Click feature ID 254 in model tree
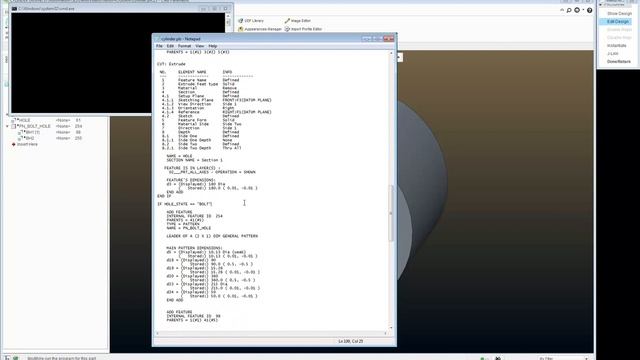Image resolution: width=640 pixels, height=360 pixels. click(x=78, y=127)
